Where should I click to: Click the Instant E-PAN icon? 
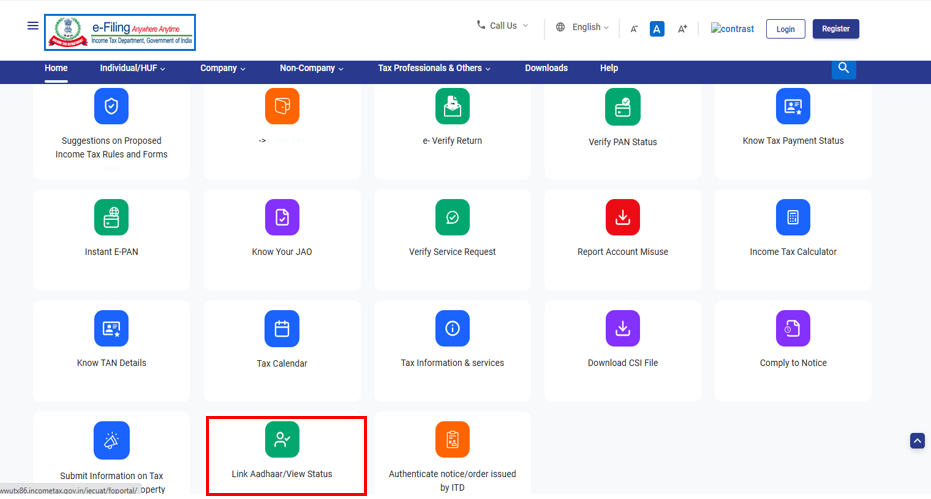(x=111, y=217)
